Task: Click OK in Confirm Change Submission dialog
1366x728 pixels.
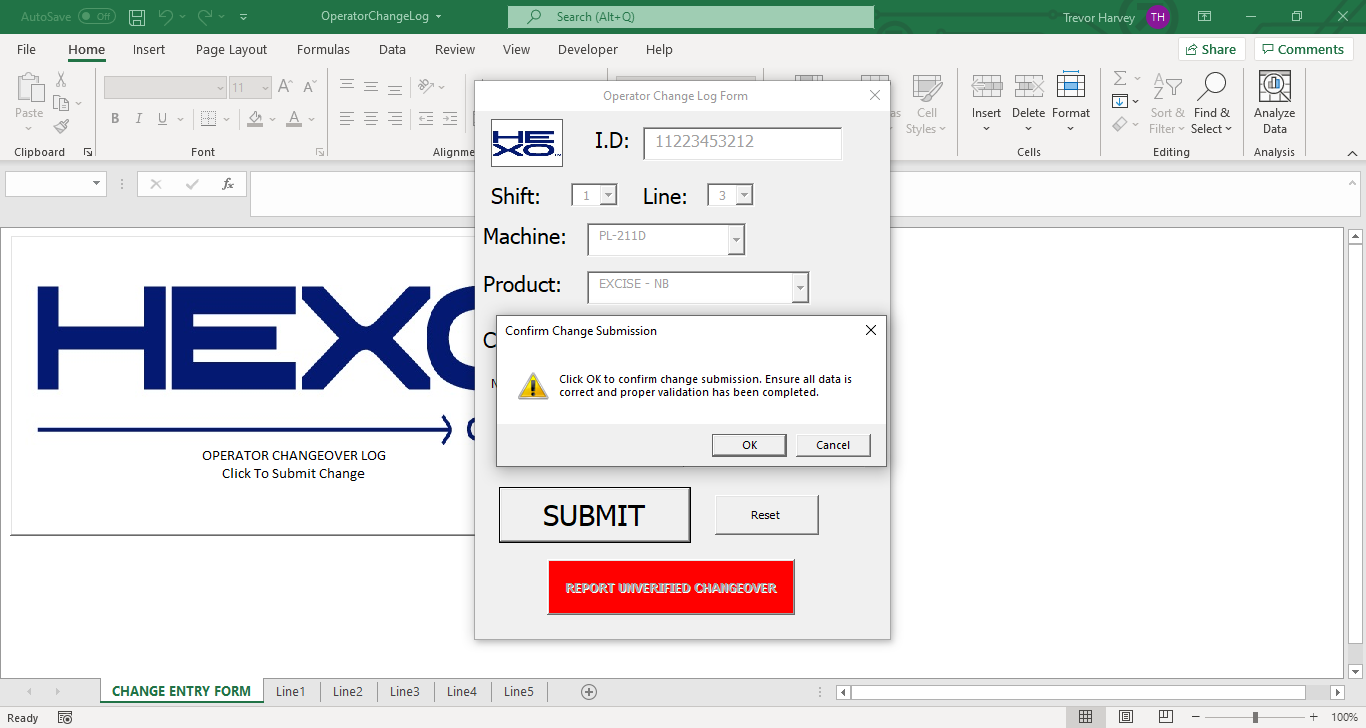Action: pos(749,445)
